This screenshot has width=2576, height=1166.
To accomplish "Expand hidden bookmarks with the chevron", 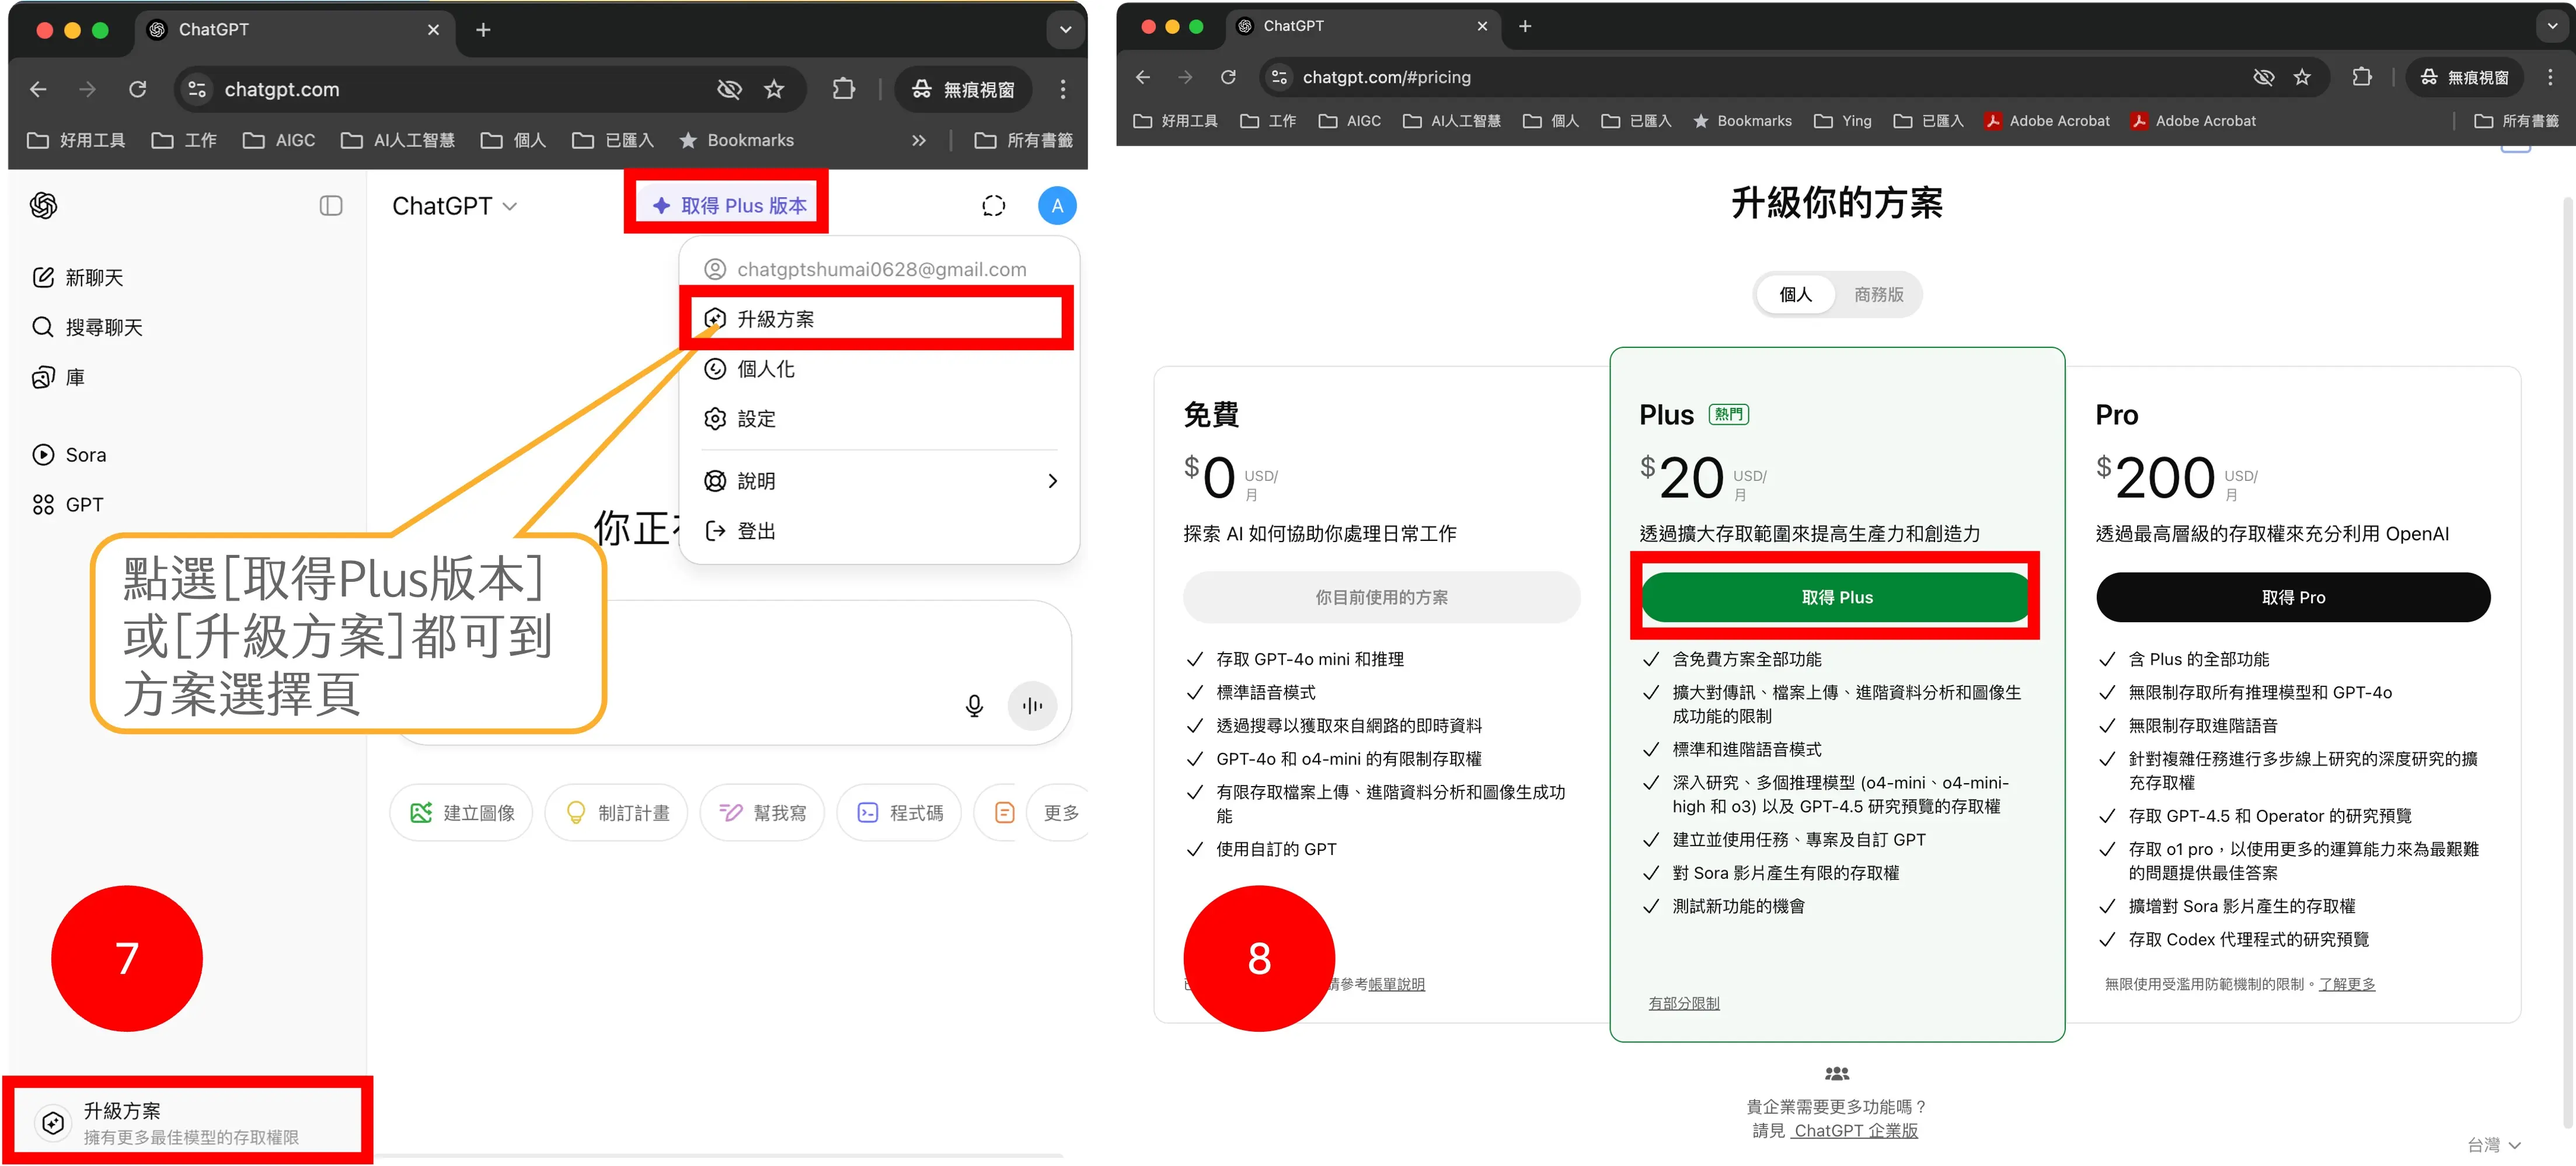I will point(918,140).
